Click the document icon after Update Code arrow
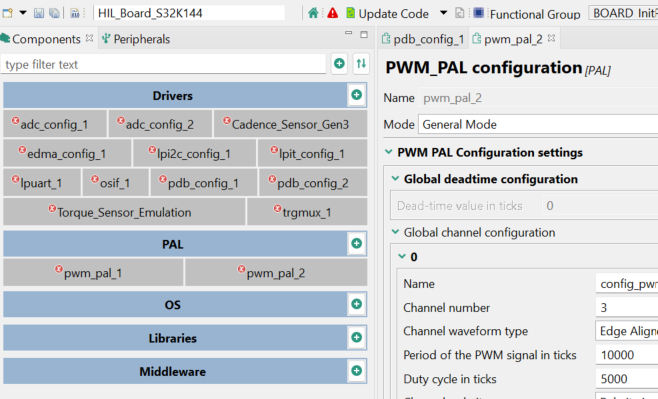The image size is (658, 399). [460, 13]
